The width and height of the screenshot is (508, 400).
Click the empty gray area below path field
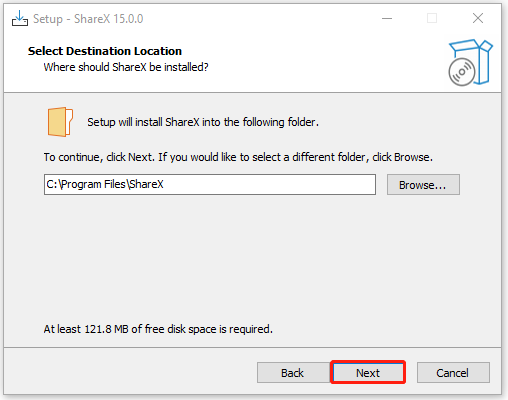click(253, 257)
